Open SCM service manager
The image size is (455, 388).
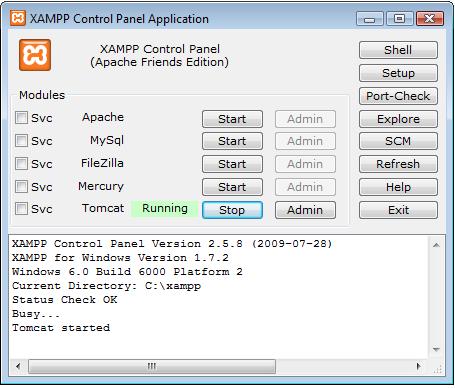[398, 141]
